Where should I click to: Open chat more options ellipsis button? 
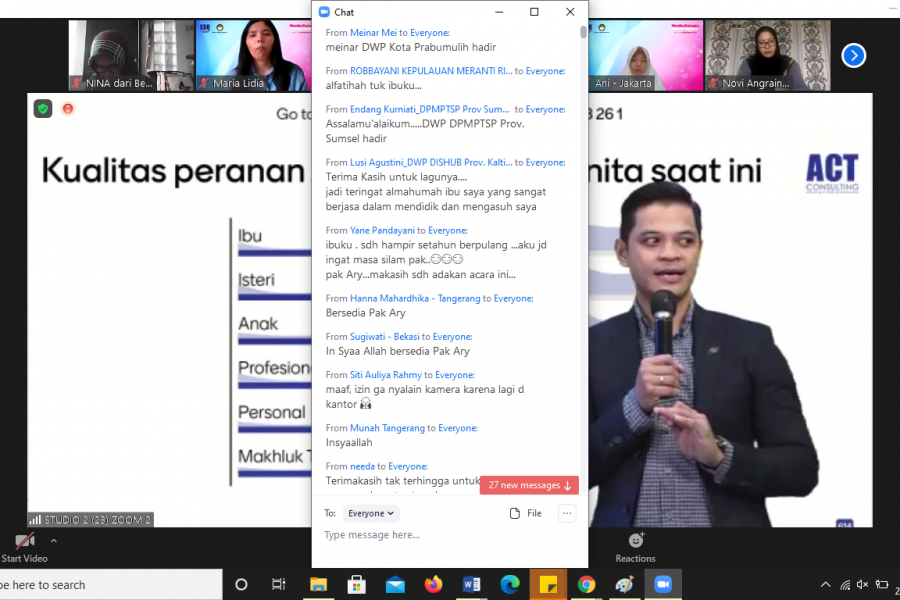tap(567, 513)
